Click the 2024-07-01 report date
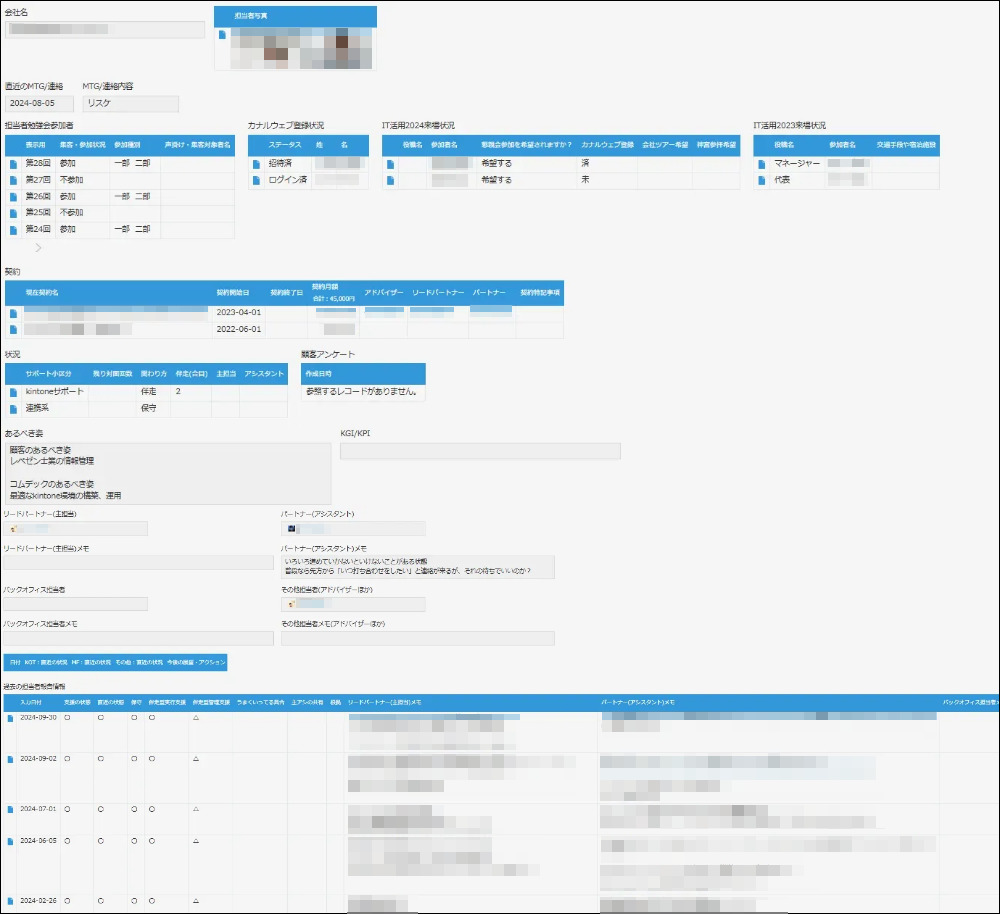 (38, 809)
